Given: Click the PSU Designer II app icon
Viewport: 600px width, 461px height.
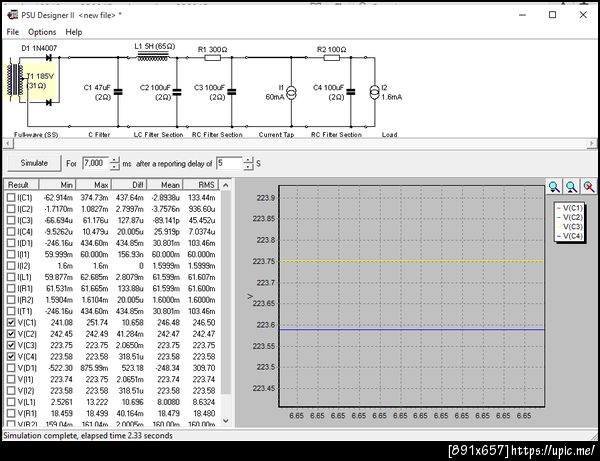Looking at the screenshot, I should click(12, 15).
